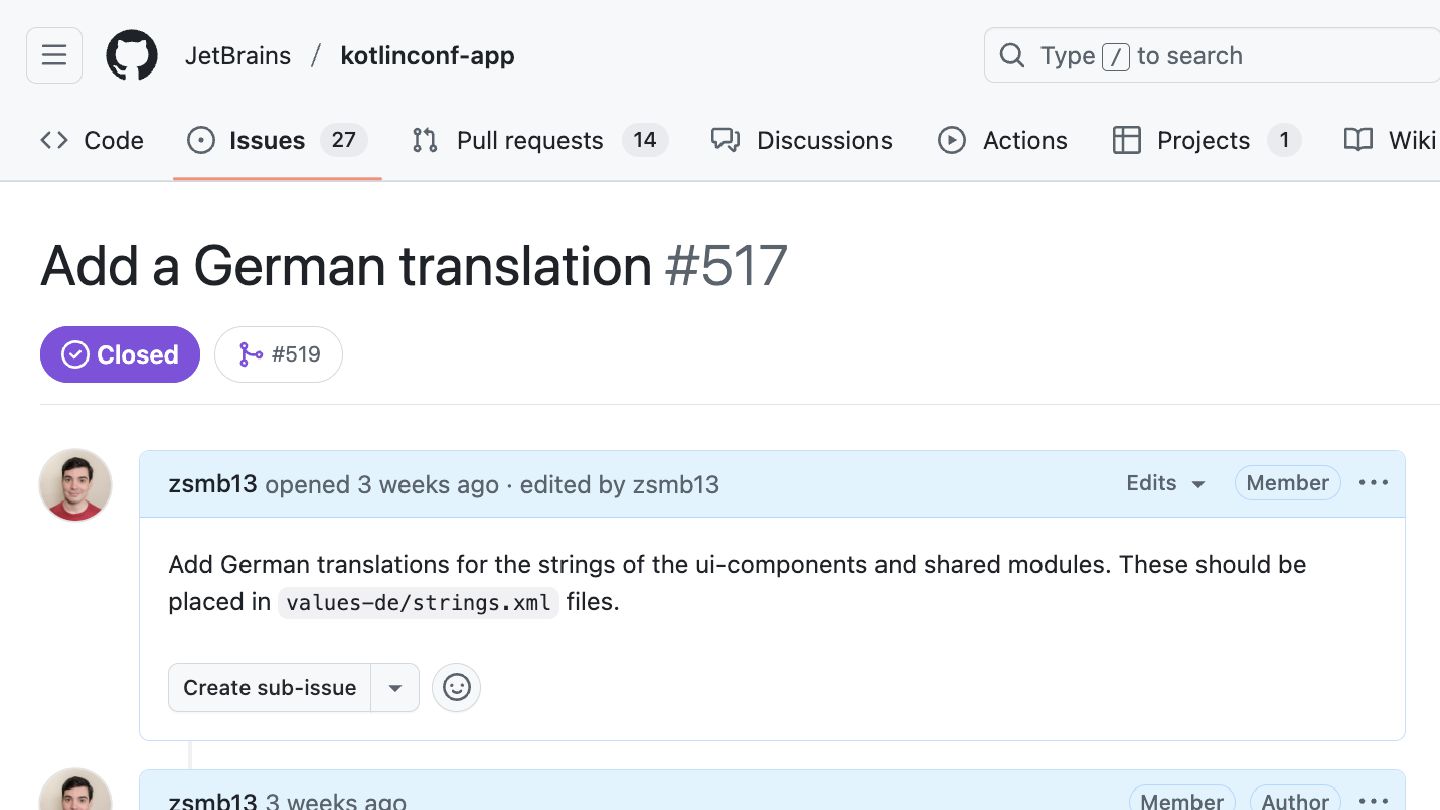Open the Wiki tab
The height and width of the screenshot is (810, 1440).
[x=1390, y=140]
